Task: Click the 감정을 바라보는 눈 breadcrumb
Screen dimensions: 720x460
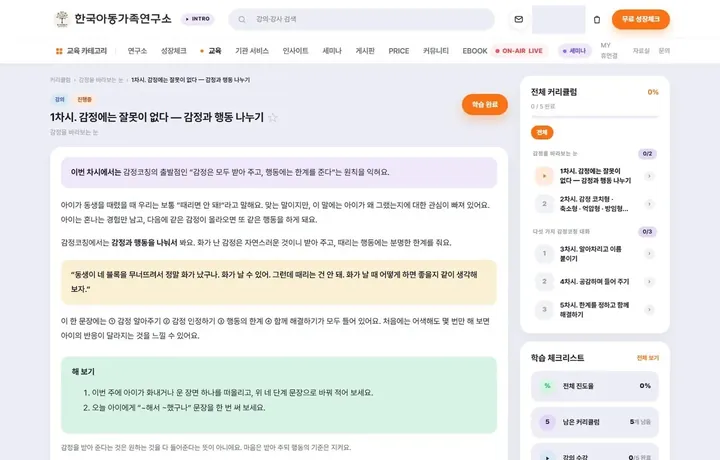Action: (x=101, y=80)
